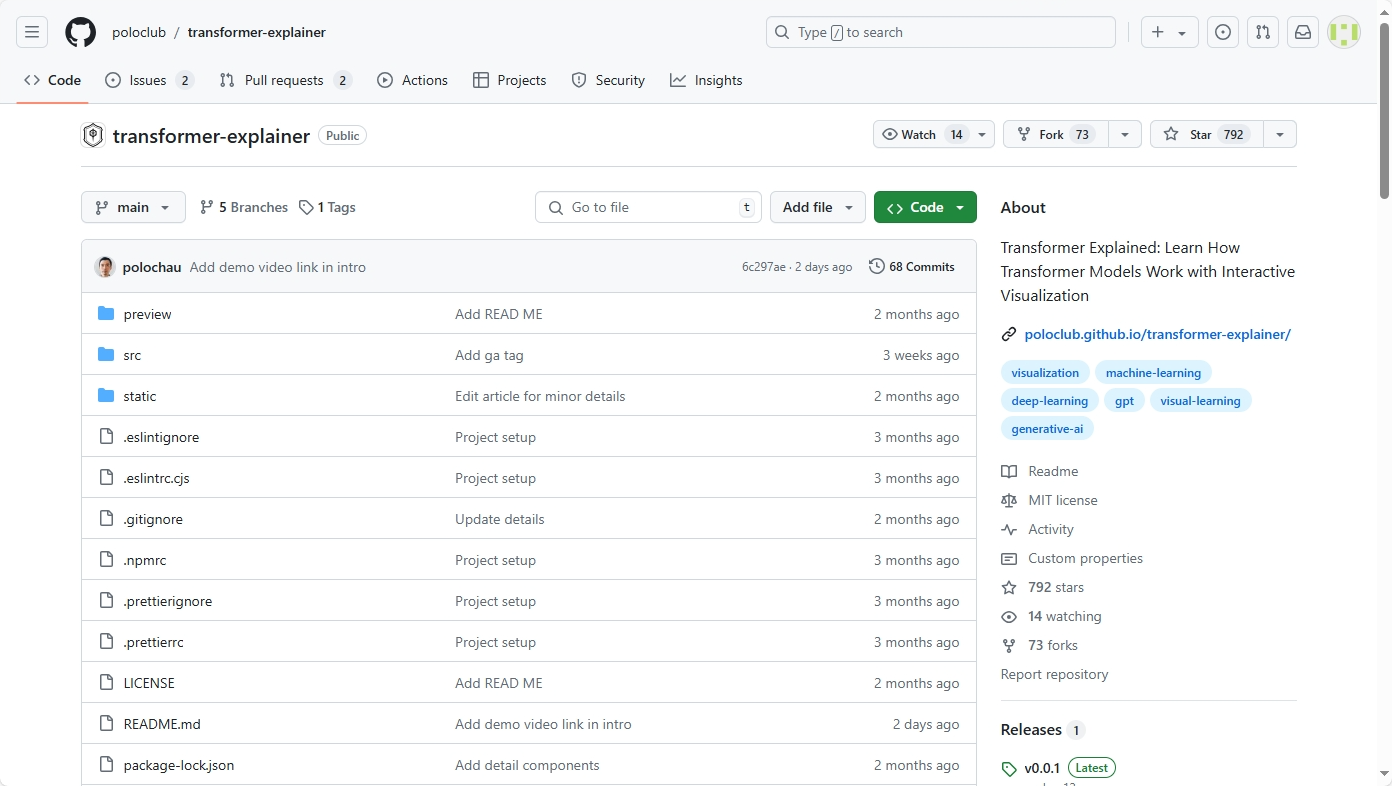
Task: Switch to the Security tab
Action: pyautogui.click(x=608, y=80)
